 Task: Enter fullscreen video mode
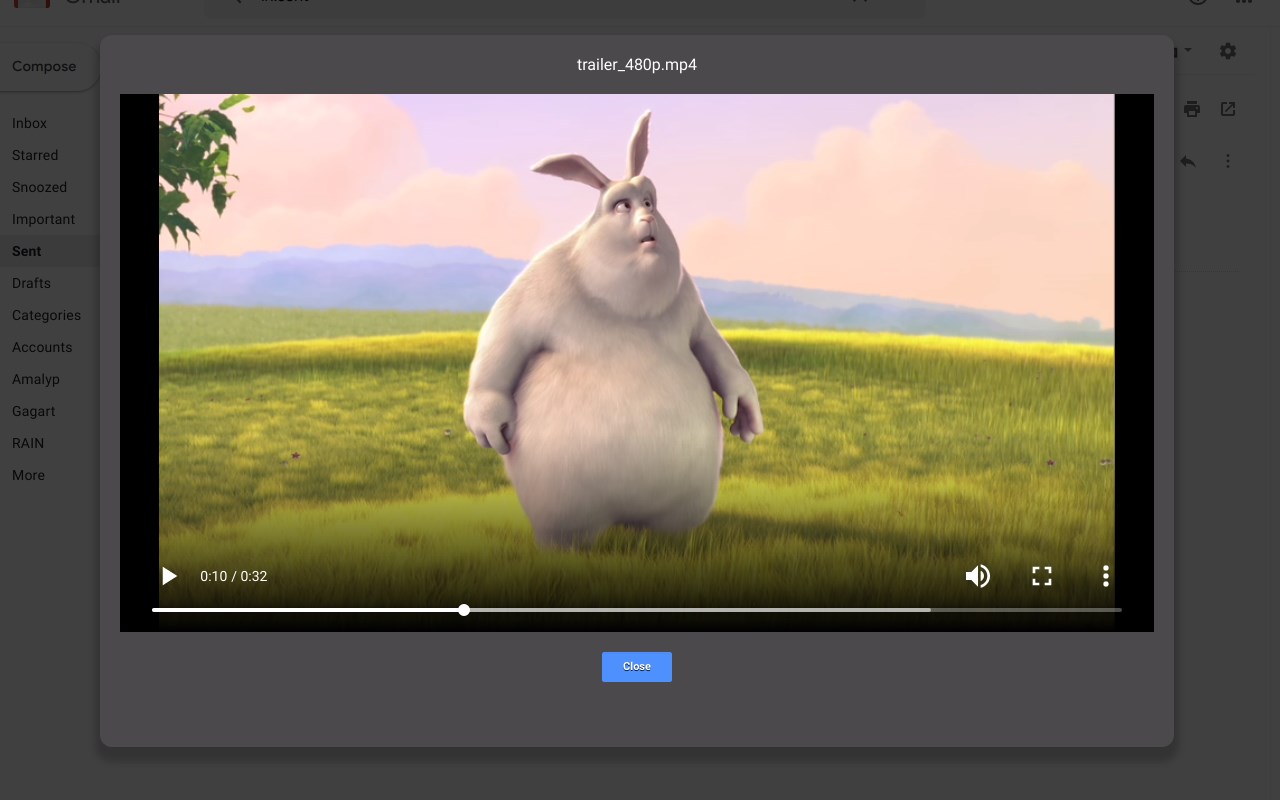coord(1042,576)
